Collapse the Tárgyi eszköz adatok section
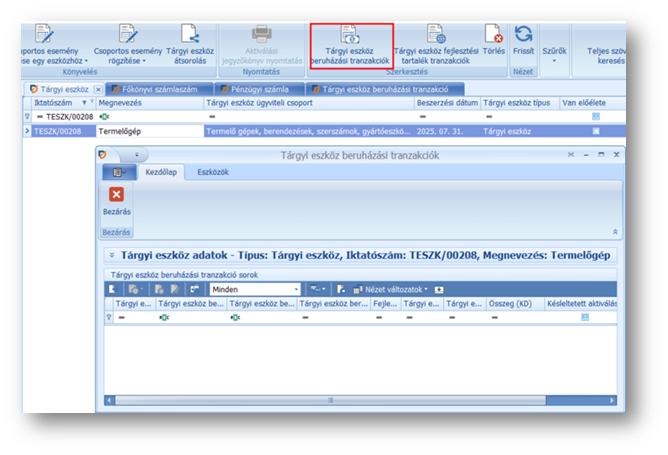The height and width of the screenshot is (455, 668). (x=112, y=256)
